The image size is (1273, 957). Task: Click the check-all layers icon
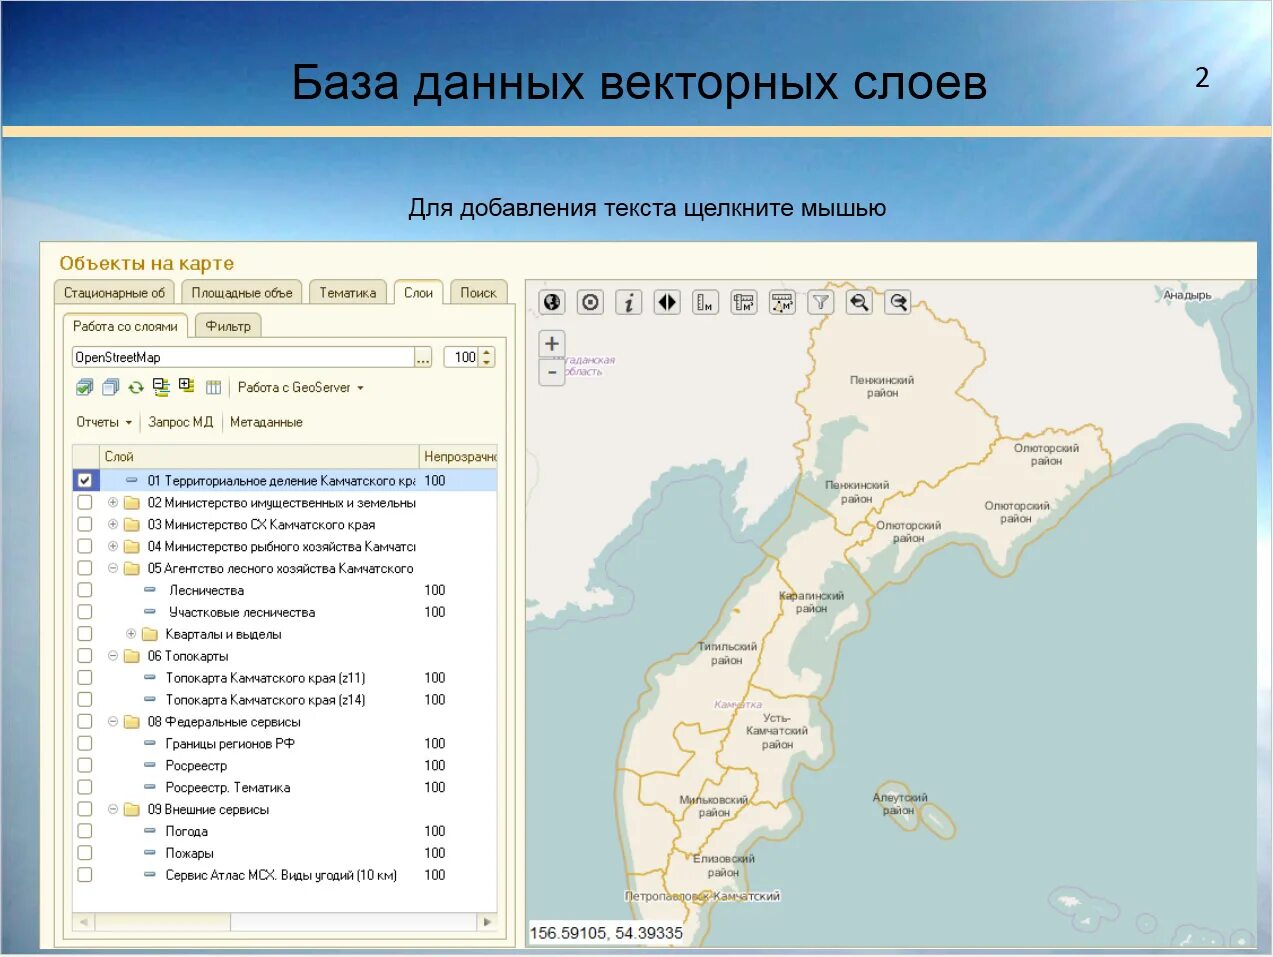click(84, 387)
